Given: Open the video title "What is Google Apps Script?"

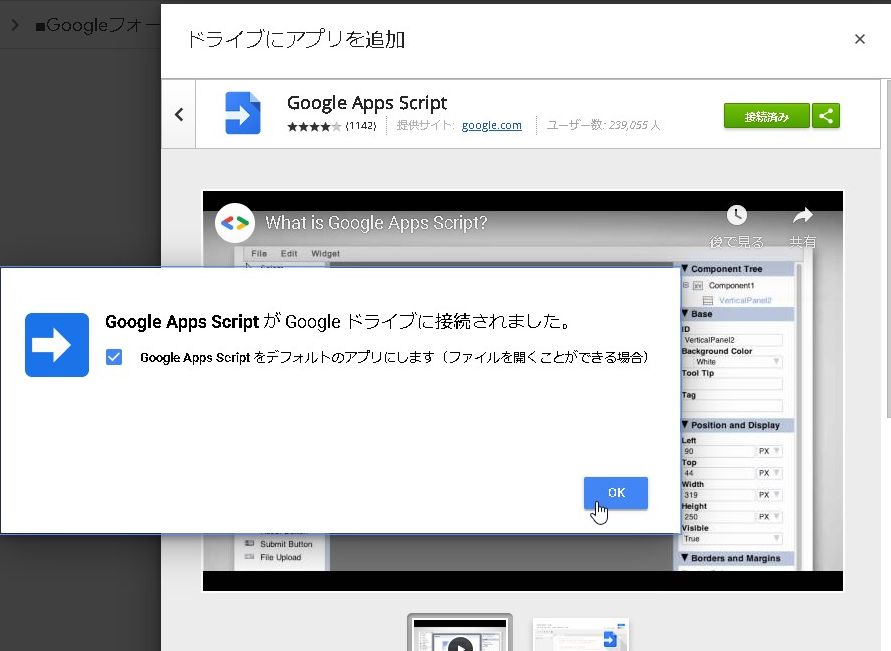Looking at the screenshot, I should (x=376, y=223).
